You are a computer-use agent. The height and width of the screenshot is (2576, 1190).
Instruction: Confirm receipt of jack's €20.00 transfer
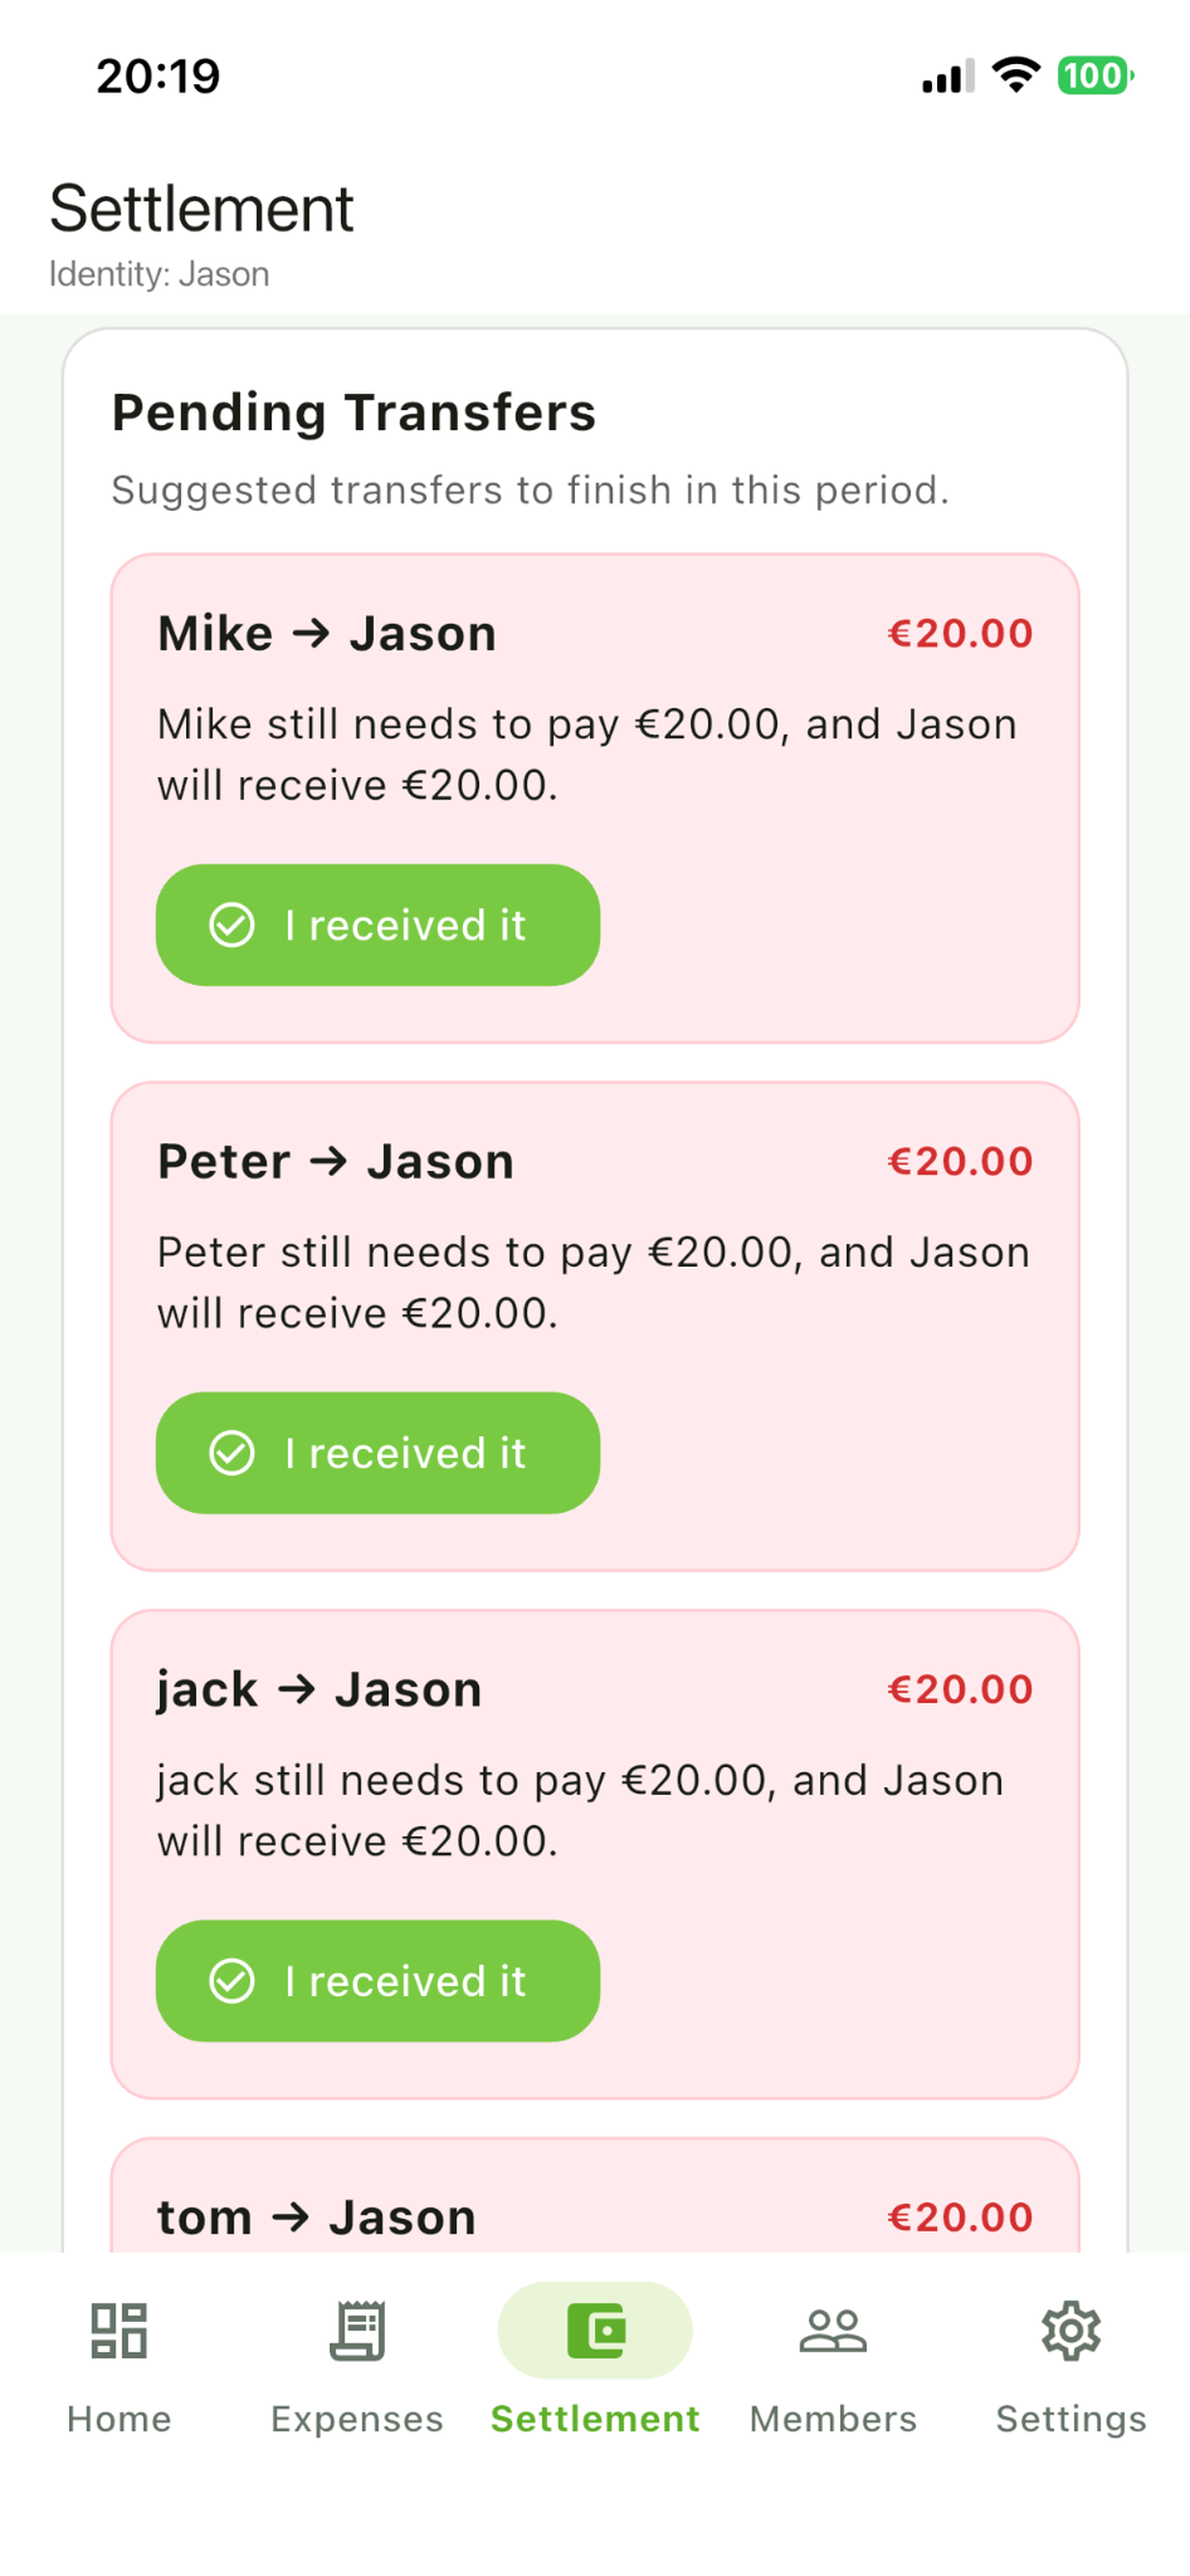tap(378, 1981)
